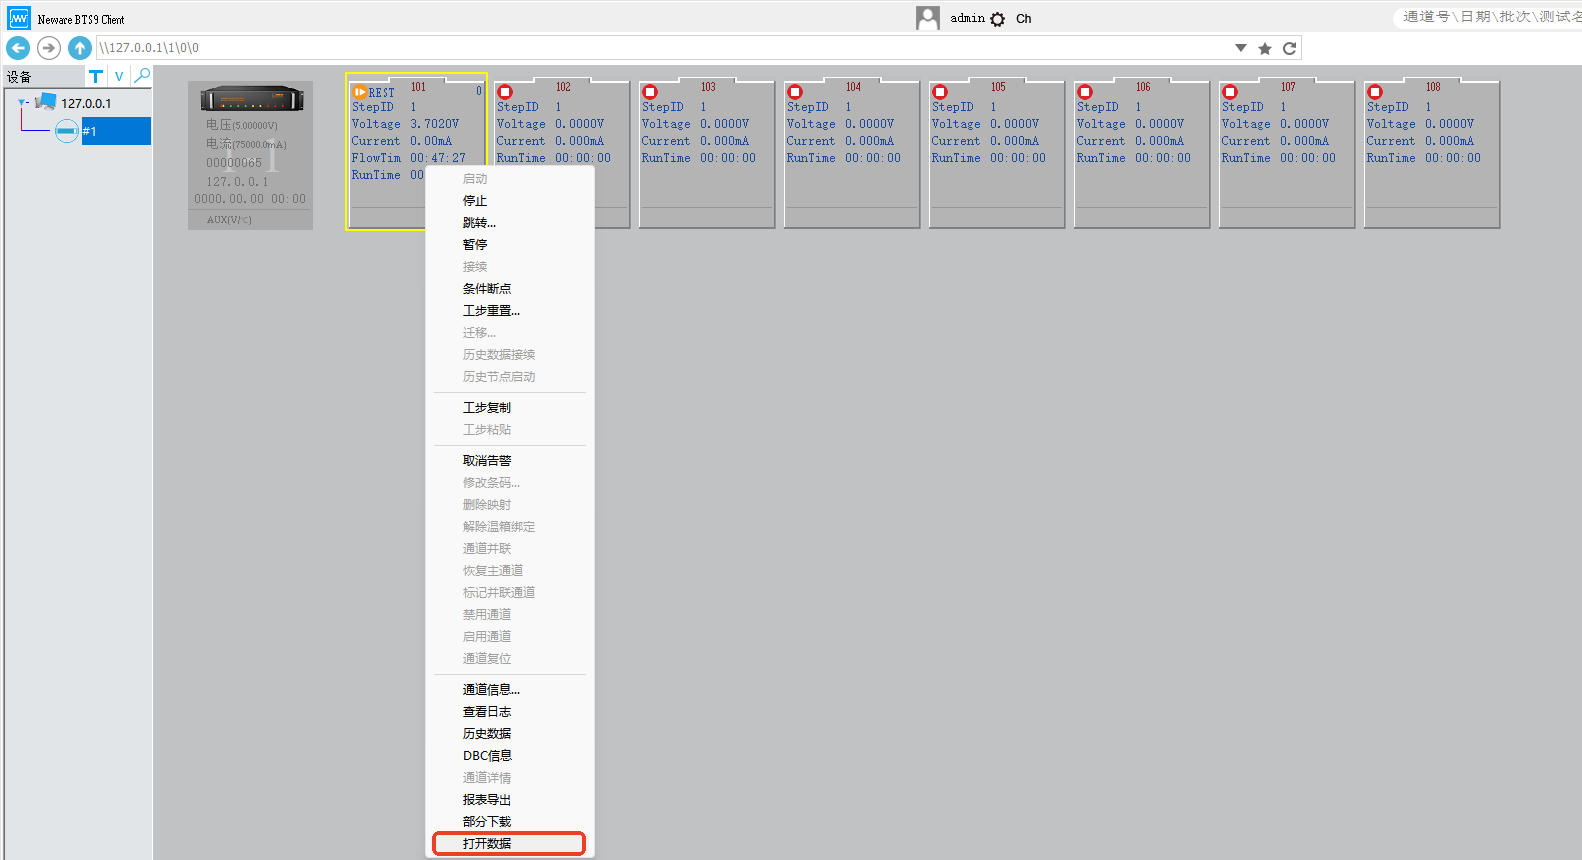Click the REST running status icon on channel 101
The width and height of the screenshot is (1582, 860).
coord(359,92)
